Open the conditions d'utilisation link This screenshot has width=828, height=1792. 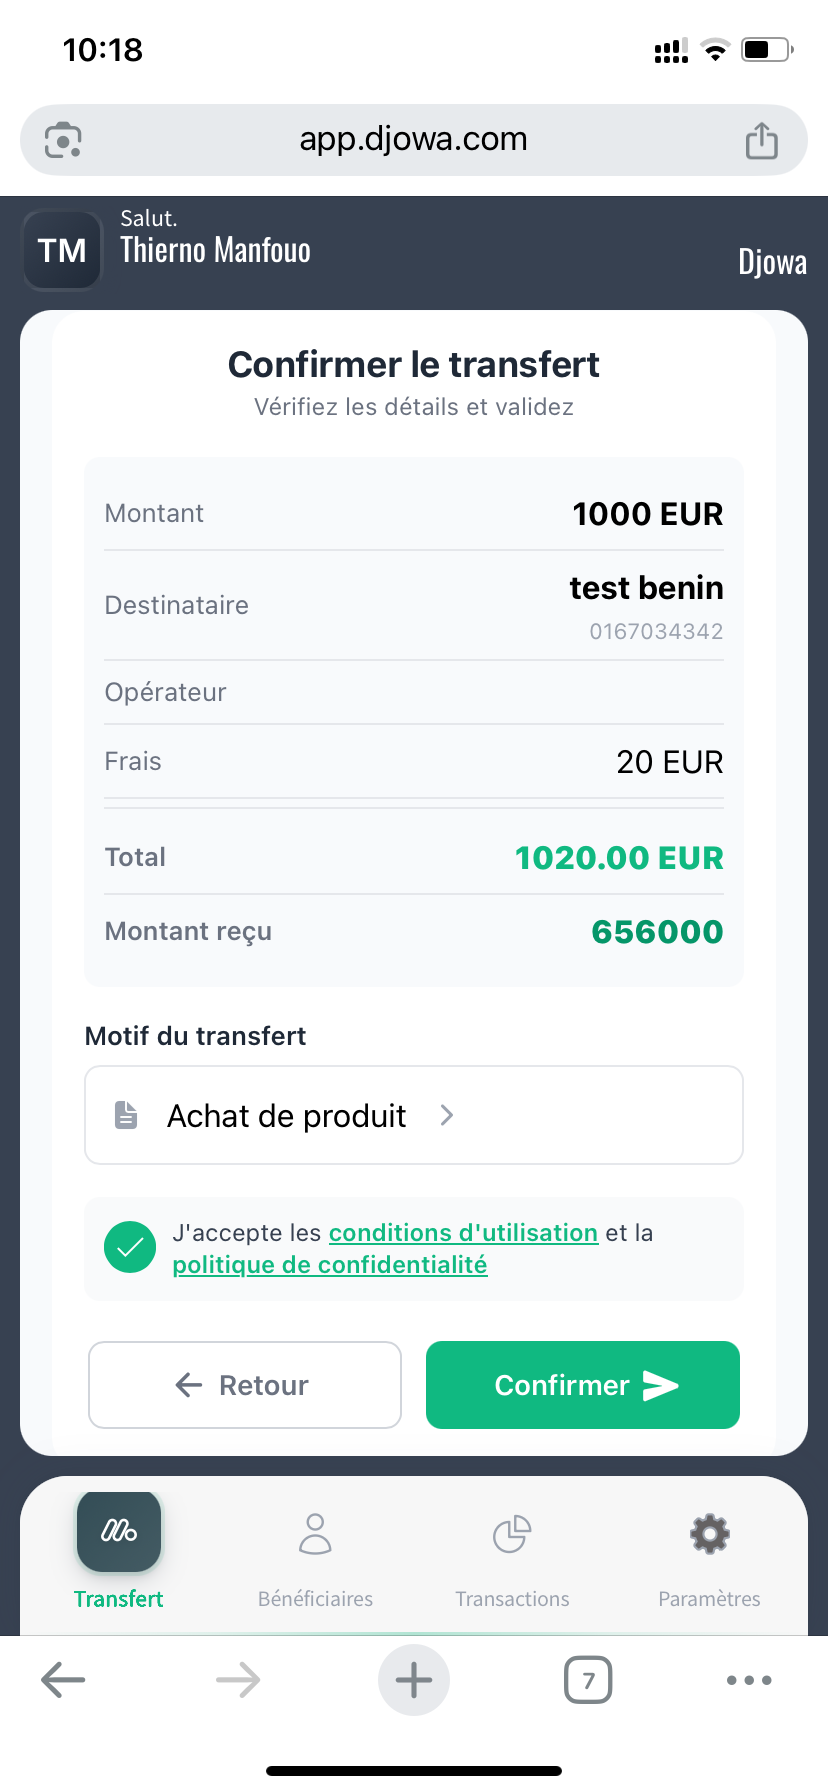pos(463,1233)
